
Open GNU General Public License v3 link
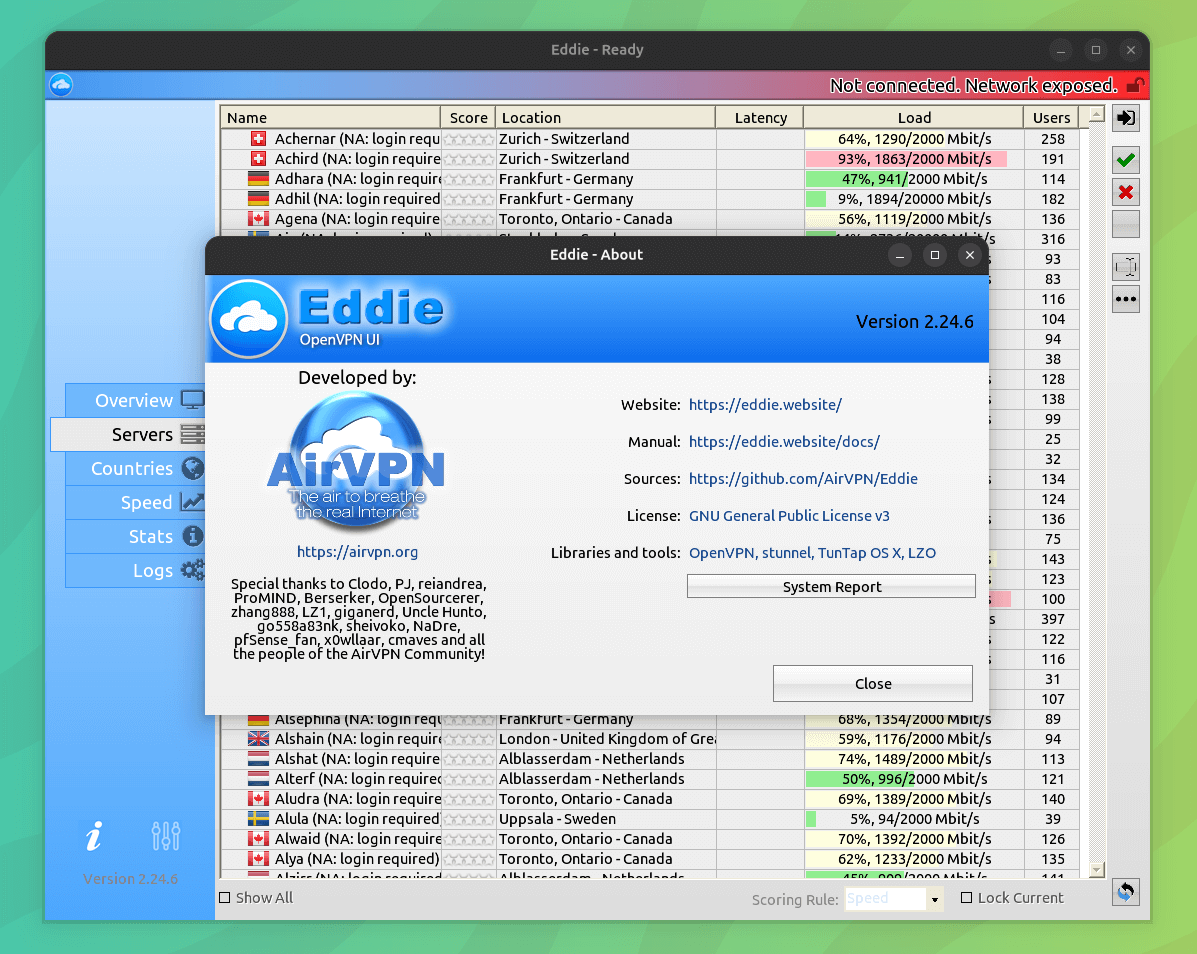789,516
